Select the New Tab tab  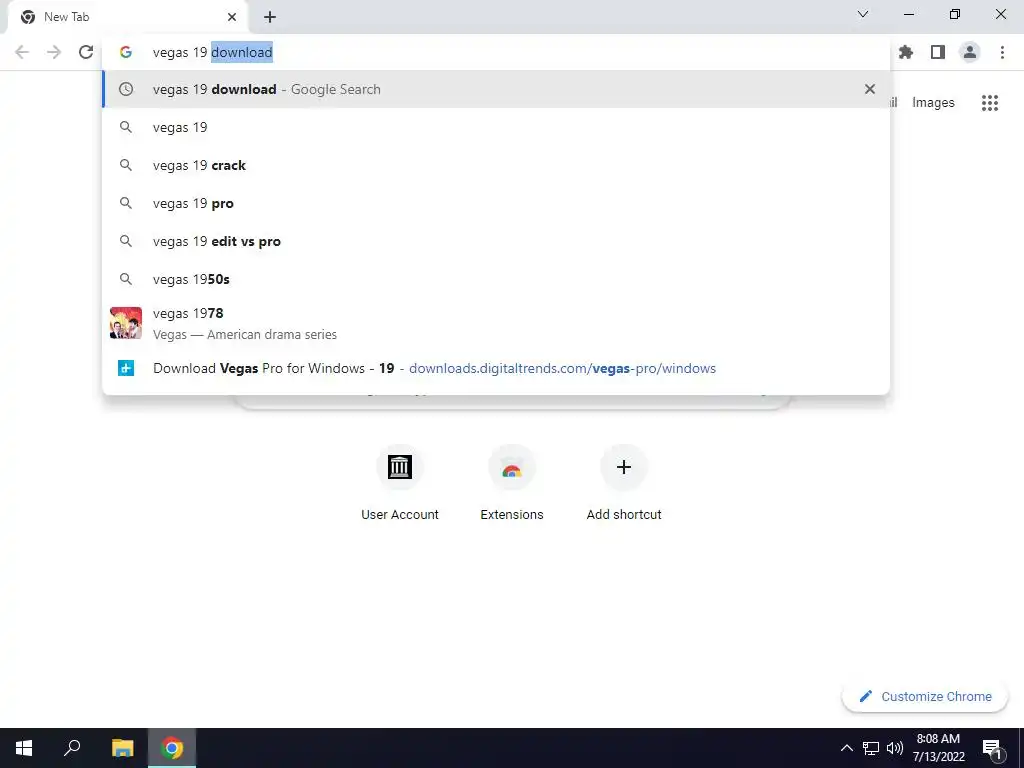(127, 17)
